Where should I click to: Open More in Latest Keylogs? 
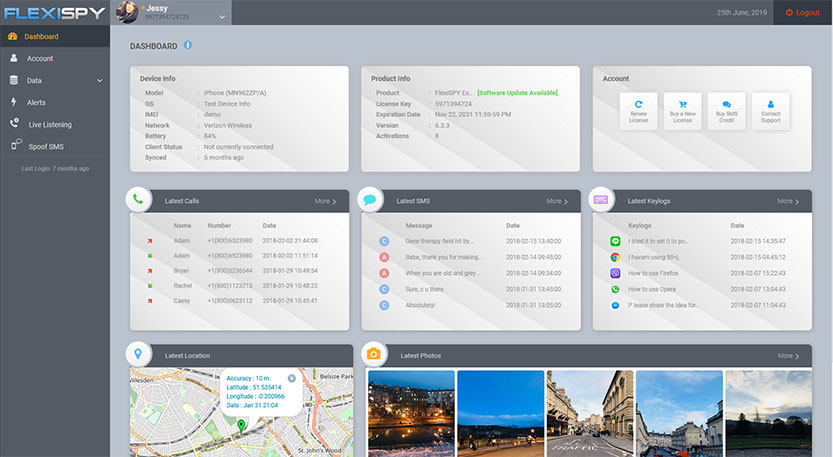pos(788,201)
